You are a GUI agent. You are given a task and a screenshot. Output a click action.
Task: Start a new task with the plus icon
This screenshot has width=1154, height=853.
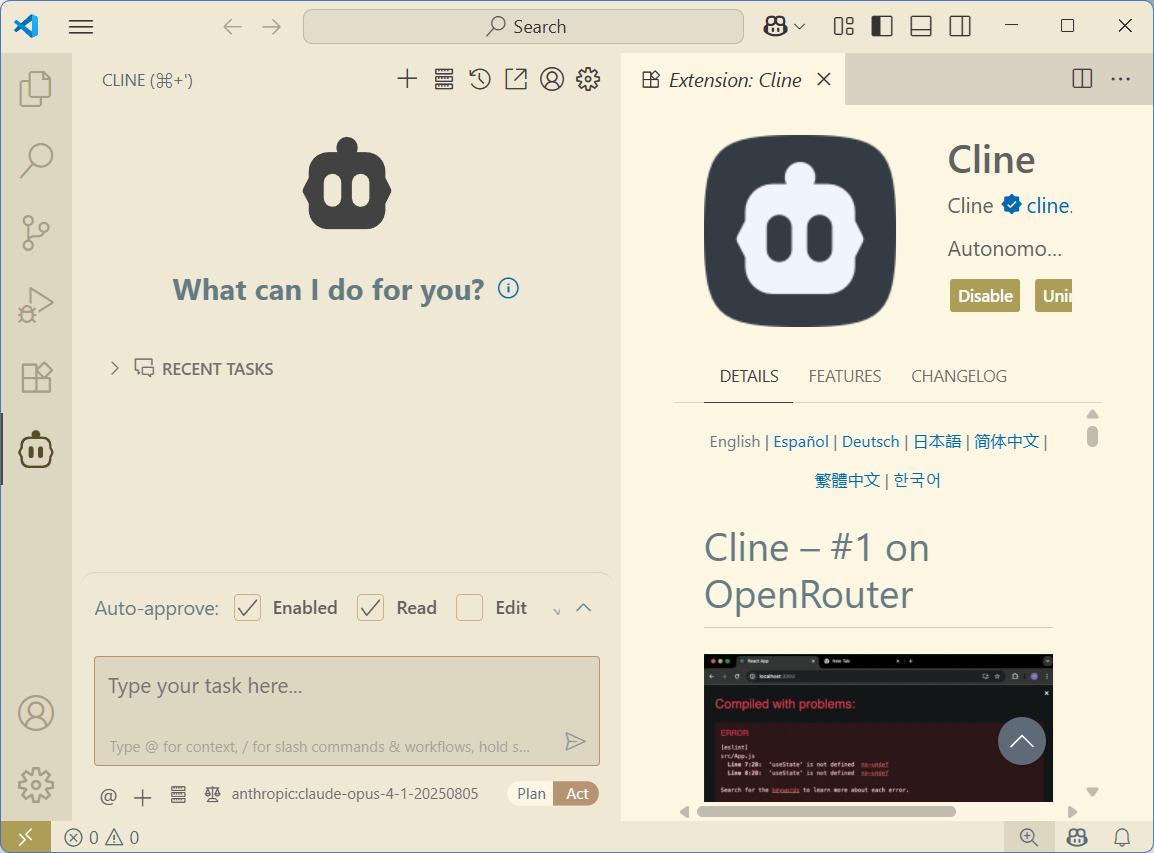tap(407, 79)
